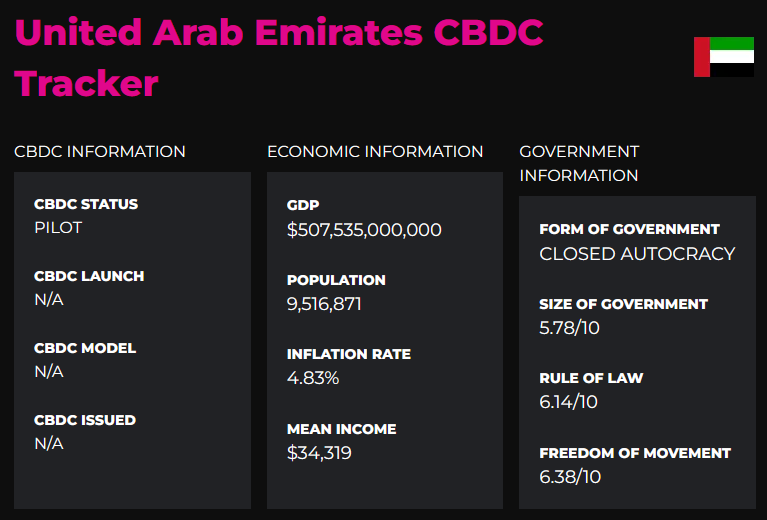The width and height of the screenshot is (767, 520).
Task: Click the PILOT status value
Action: pos(58,227)
